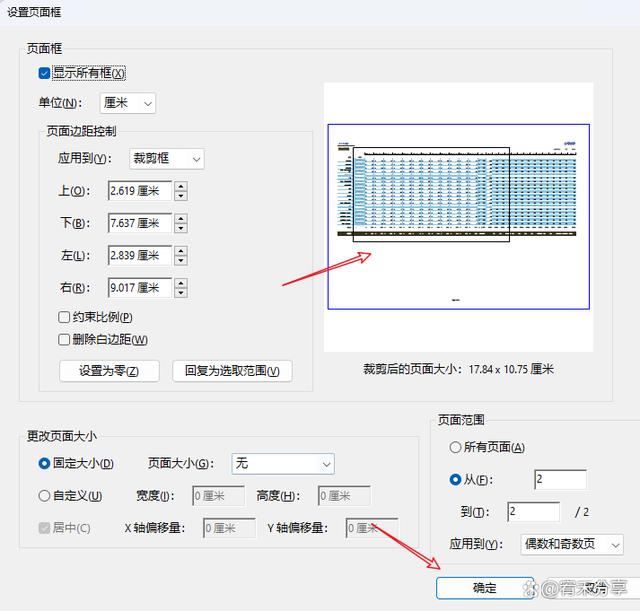
Task: Click the 到 end page field
Action: (533, 512)
